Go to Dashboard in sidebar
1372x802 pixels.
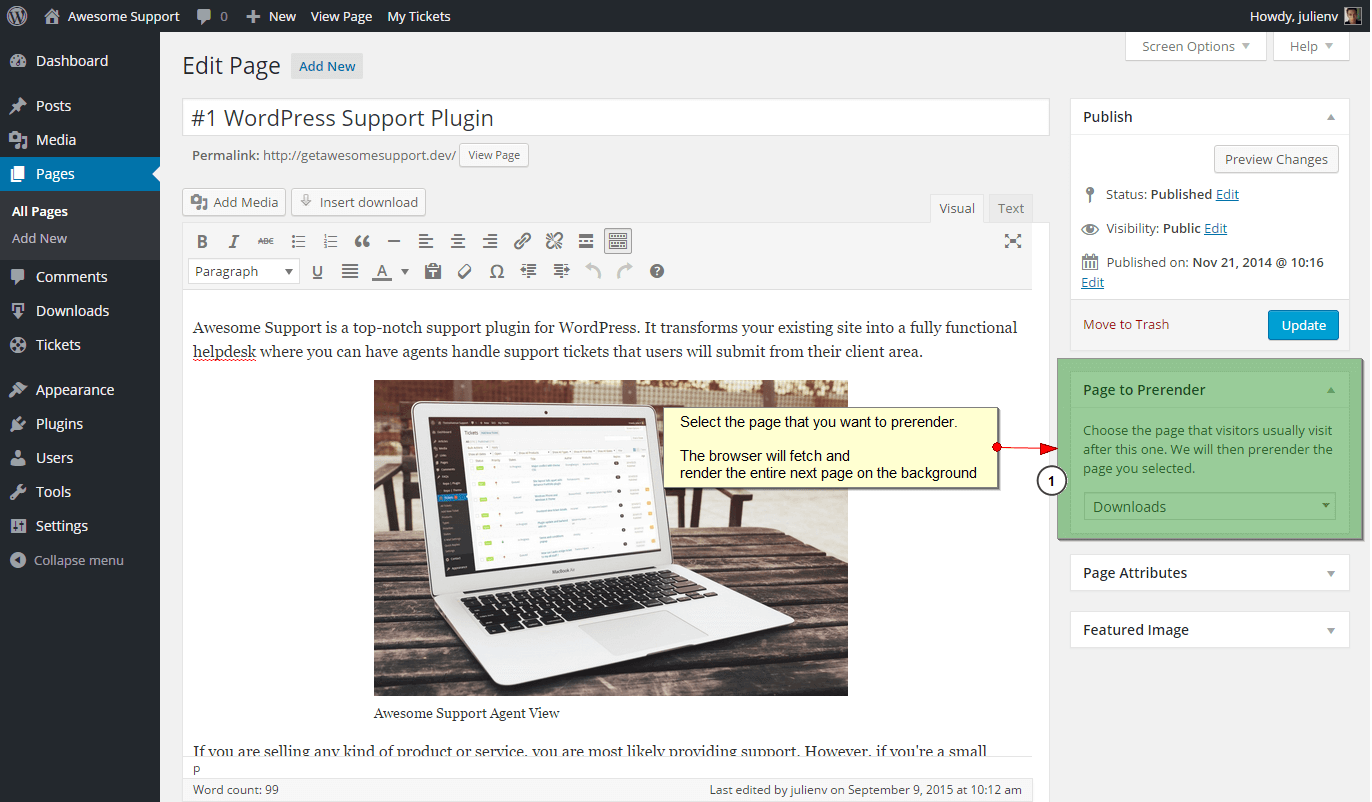[x=79, y=61]
